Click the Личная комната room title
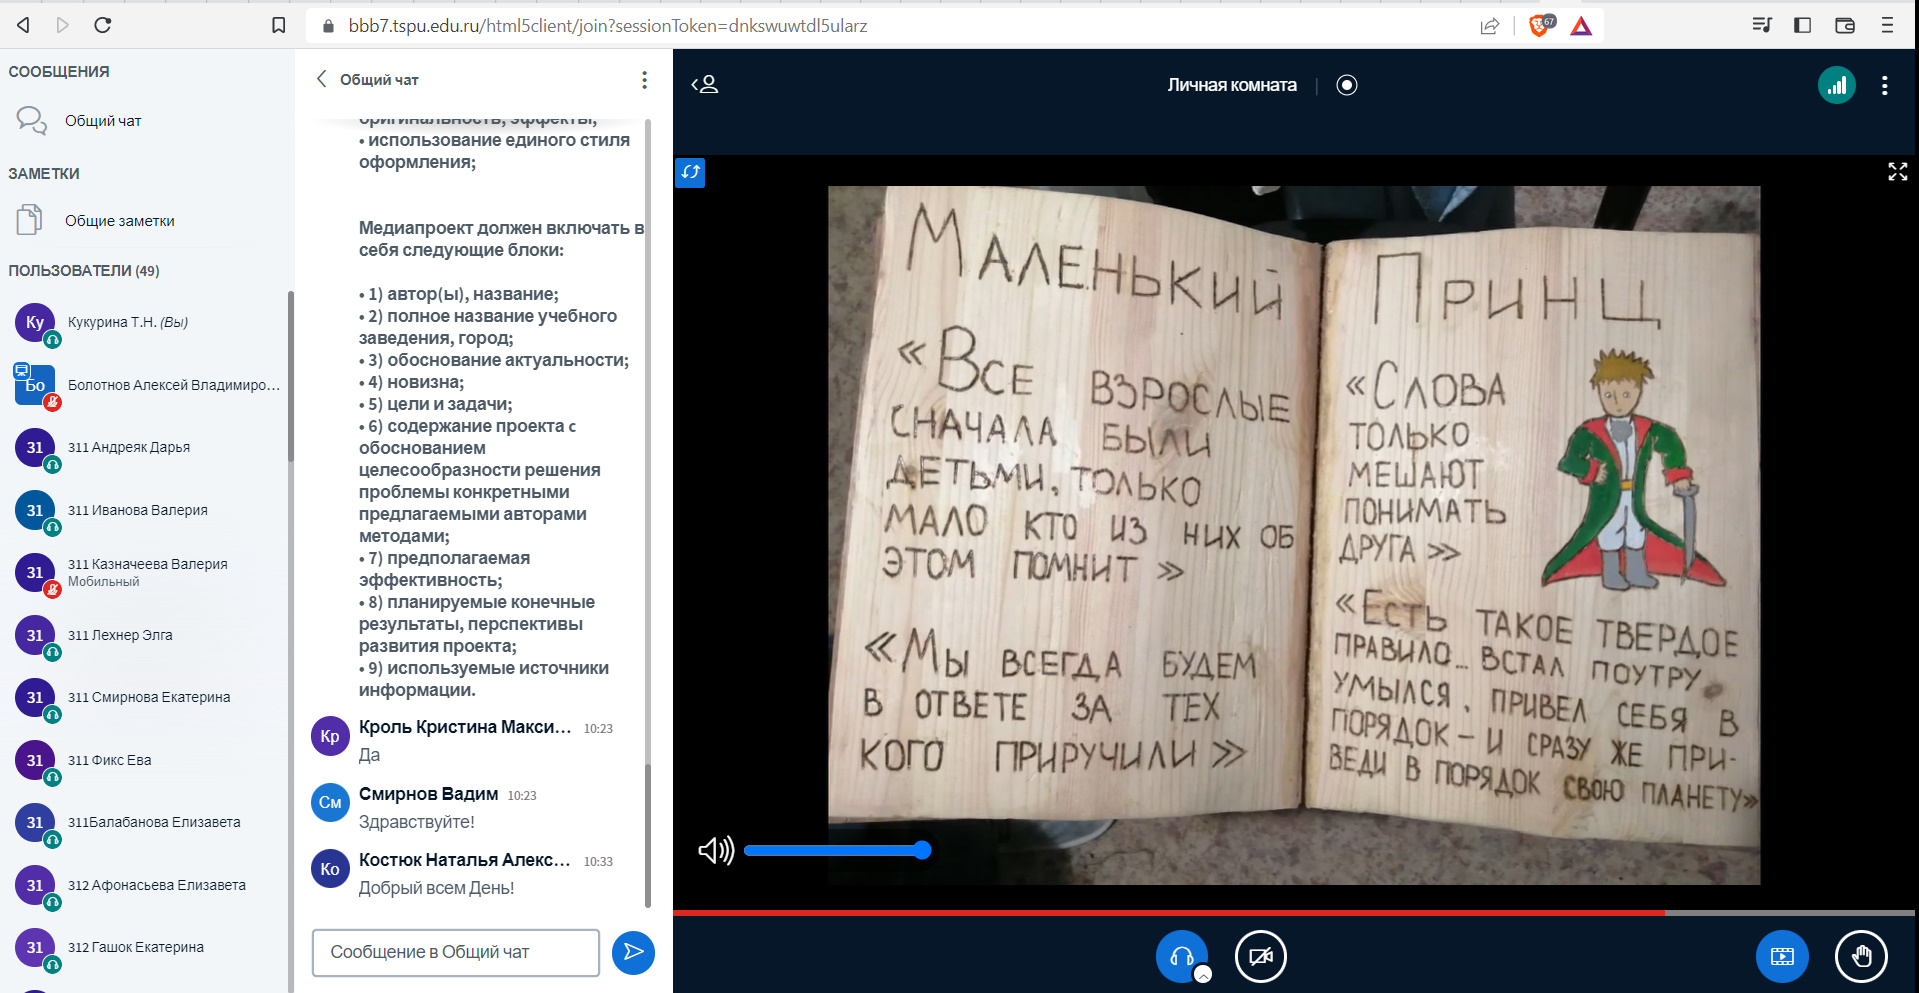Viewport: 1919px width, 993px height. tap(1232, 85)
